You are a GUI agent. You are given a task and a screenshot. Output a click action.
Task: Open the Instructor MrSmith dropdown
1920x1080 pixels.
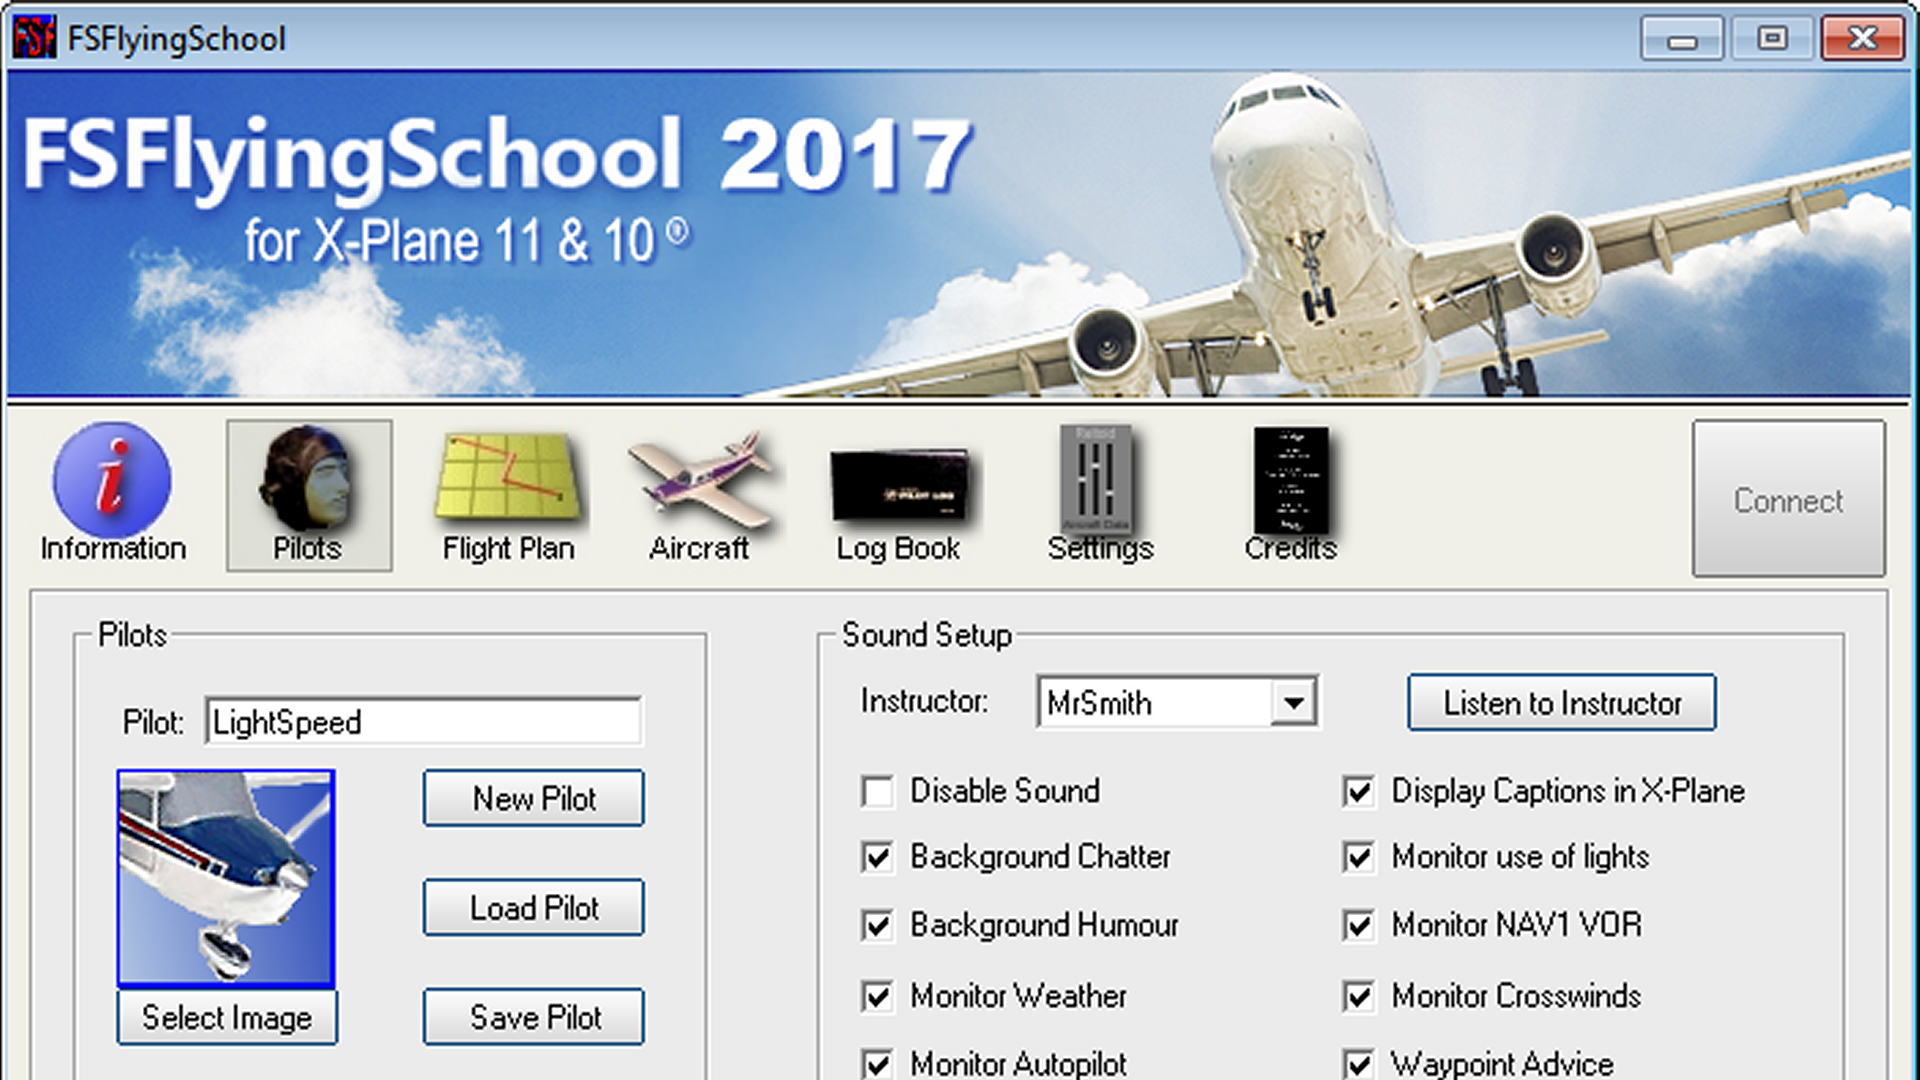[x=1293, y=702]
